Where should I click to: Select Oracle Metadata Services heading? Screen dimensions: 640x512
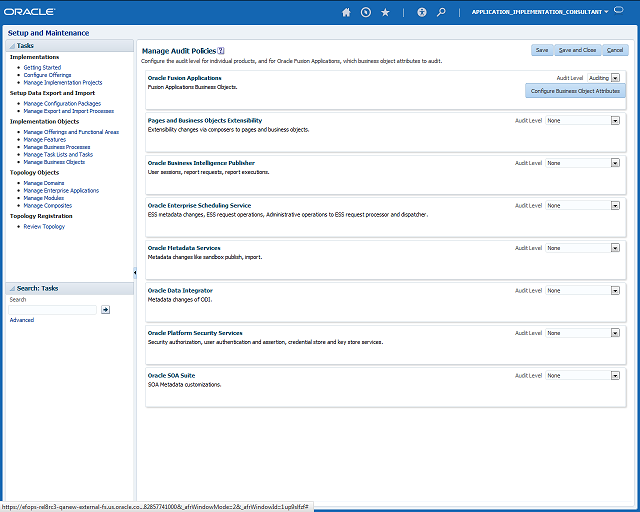184,248
